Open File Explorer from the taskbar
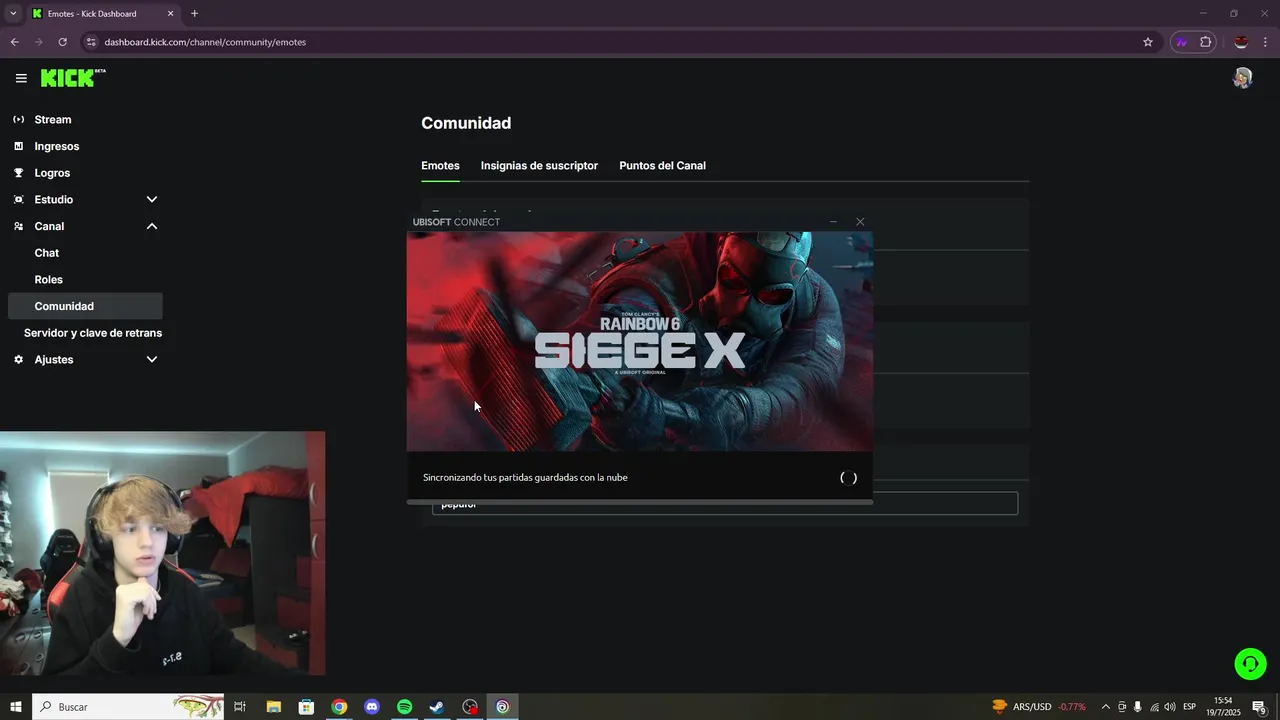 (x=273, y=707)
